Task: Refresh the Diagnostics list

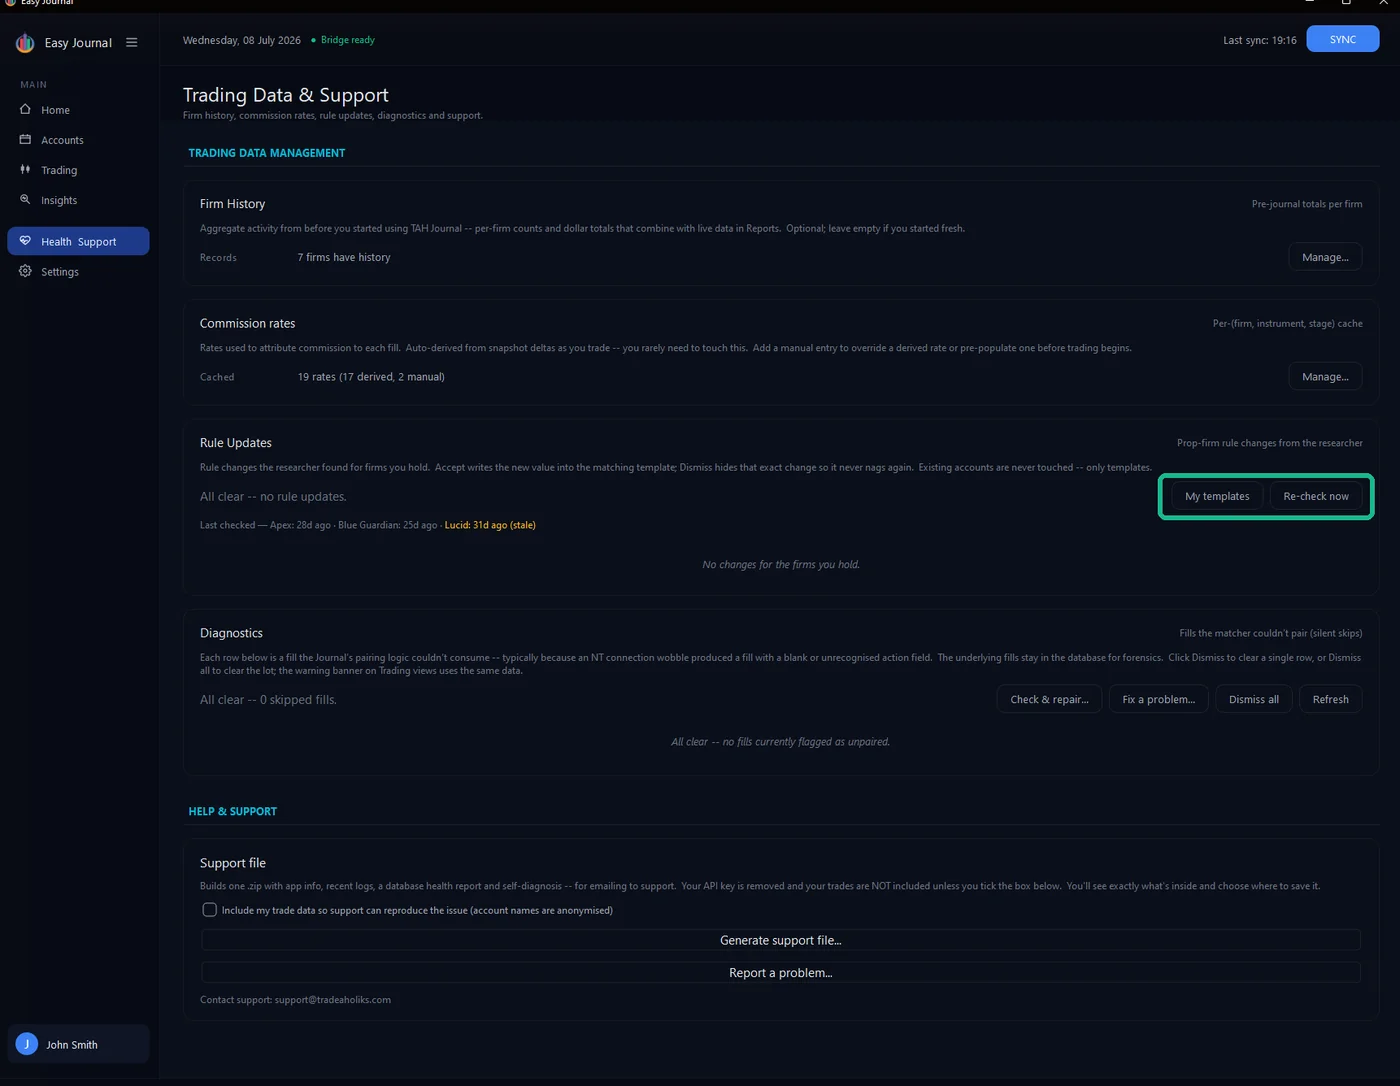Action: pyautogui.click(x=1330, y=699)
